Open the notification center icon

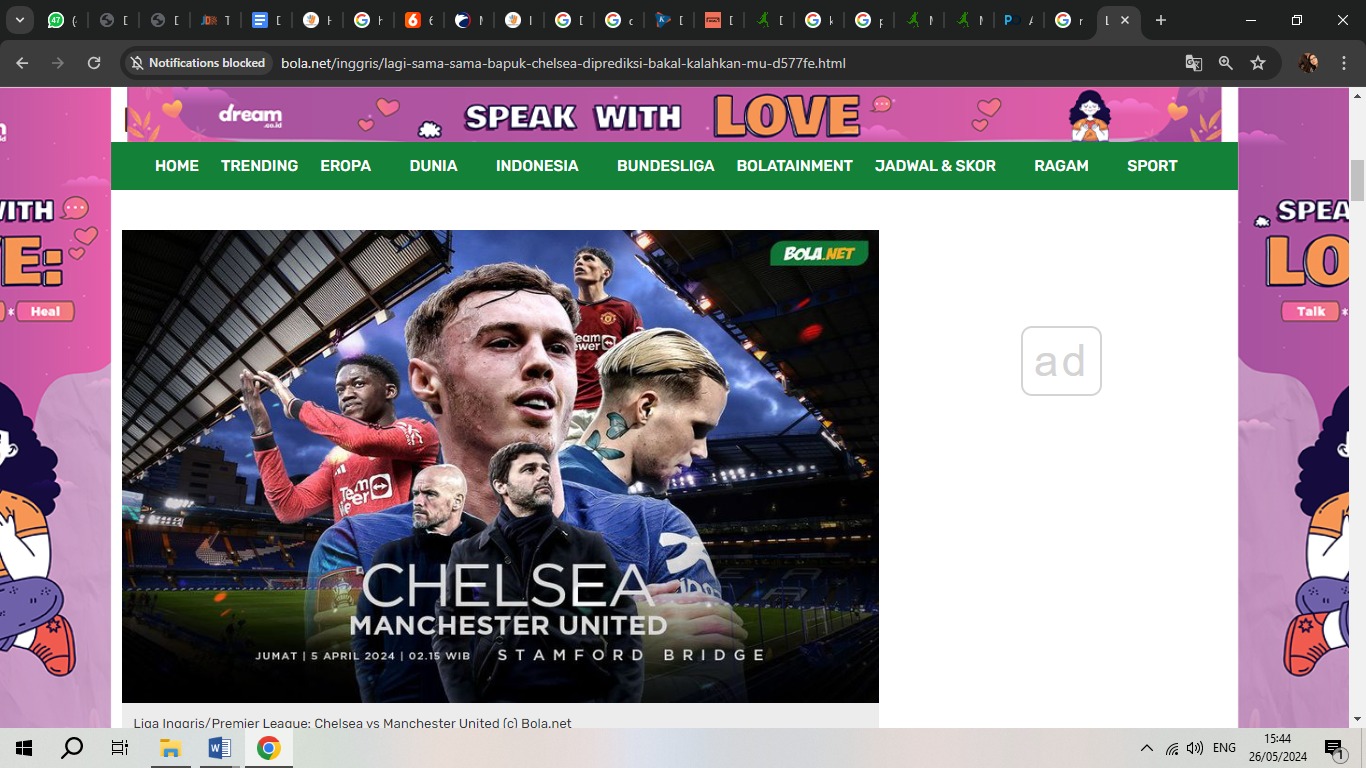pos(1334,748)
